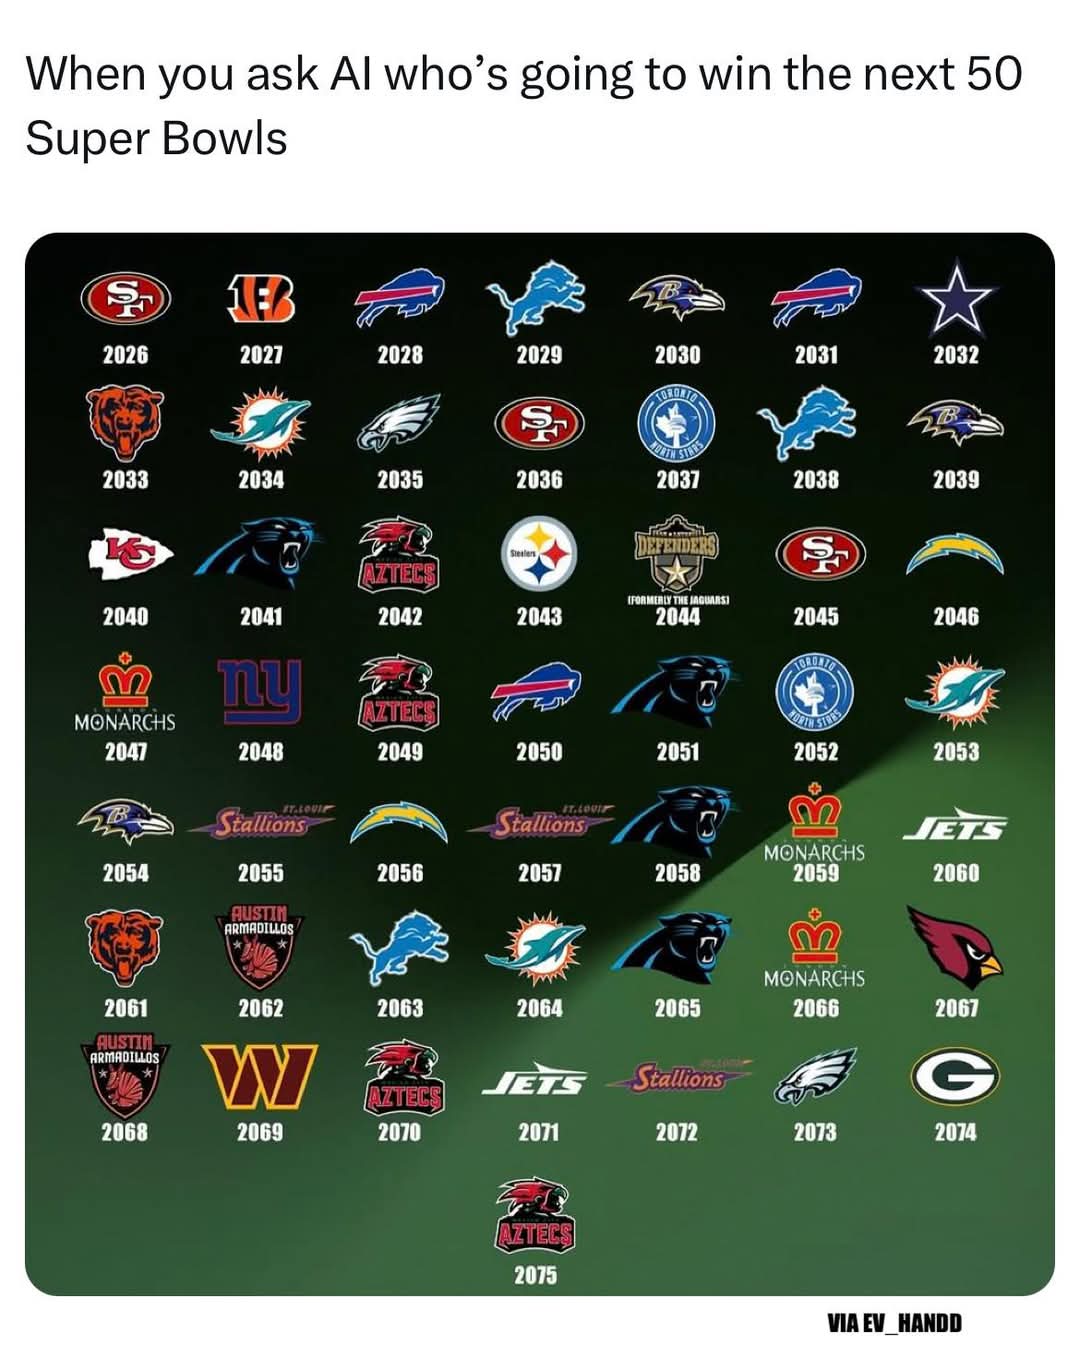
Task: Click the 2050 year label
Action: pyautogui.click(x=539, y=752)
